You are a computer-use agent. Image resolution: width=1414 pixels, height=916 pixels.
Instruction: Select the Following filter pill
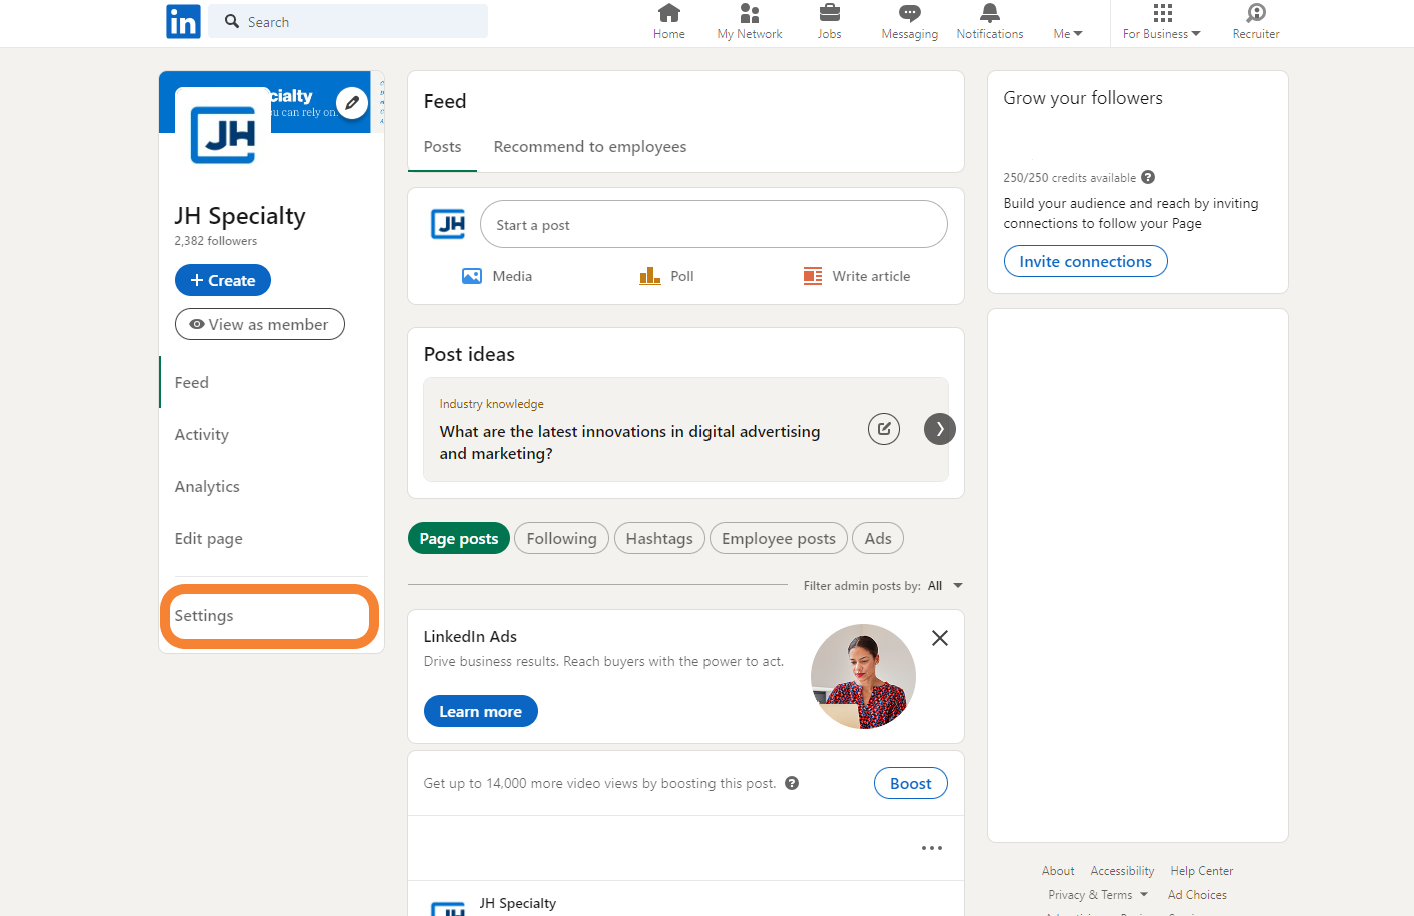click(x=561, y=538)
